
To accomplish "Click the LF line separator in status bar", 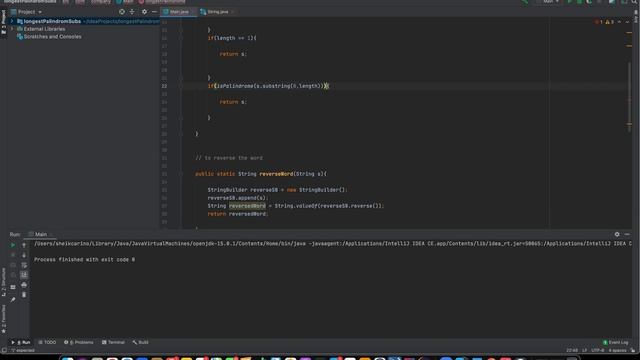I will point(584,350).
